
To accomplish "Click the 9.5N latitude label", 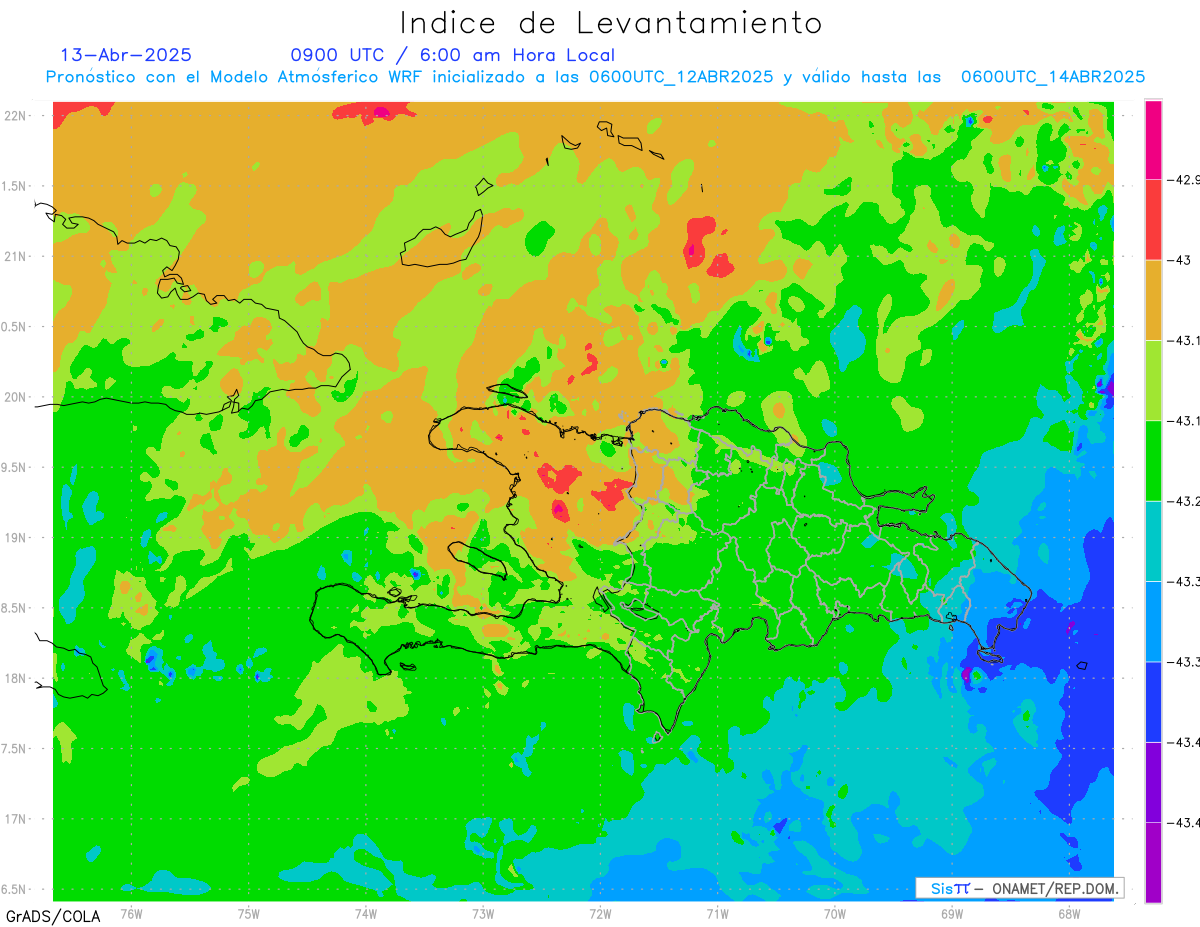I will (x=15, y=467).
